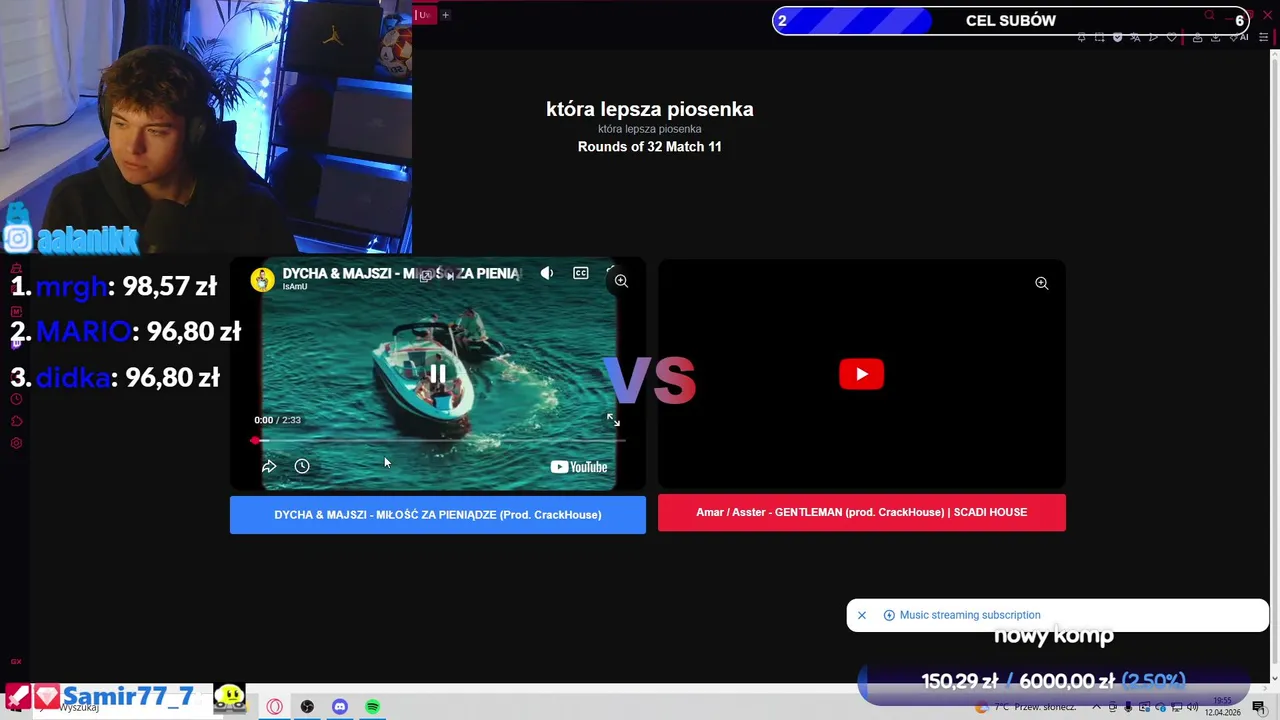Dismiss the Music streaming subscription popup
1280x720 pixels.
(861, 615)
